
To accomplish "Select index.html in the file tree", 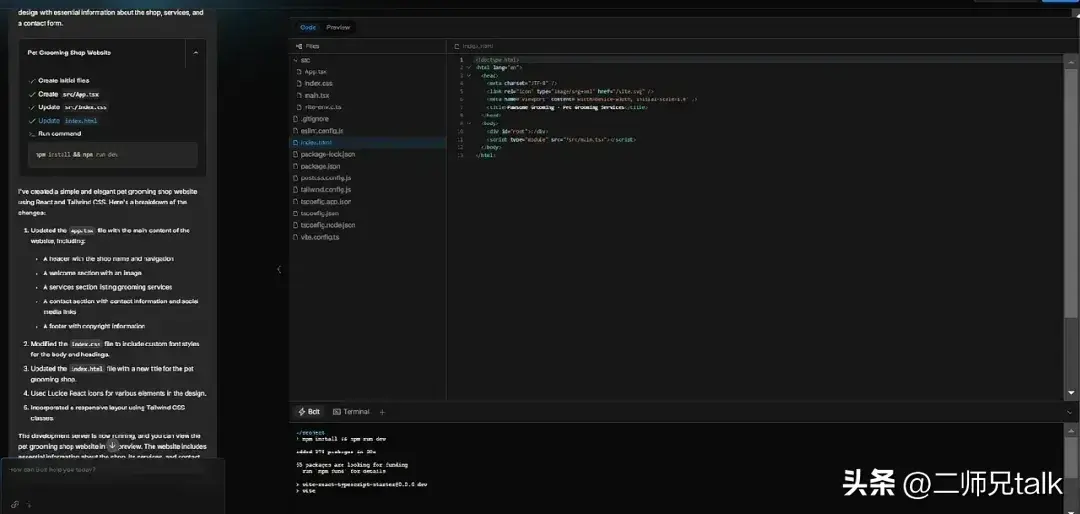I will coord(367,142).
